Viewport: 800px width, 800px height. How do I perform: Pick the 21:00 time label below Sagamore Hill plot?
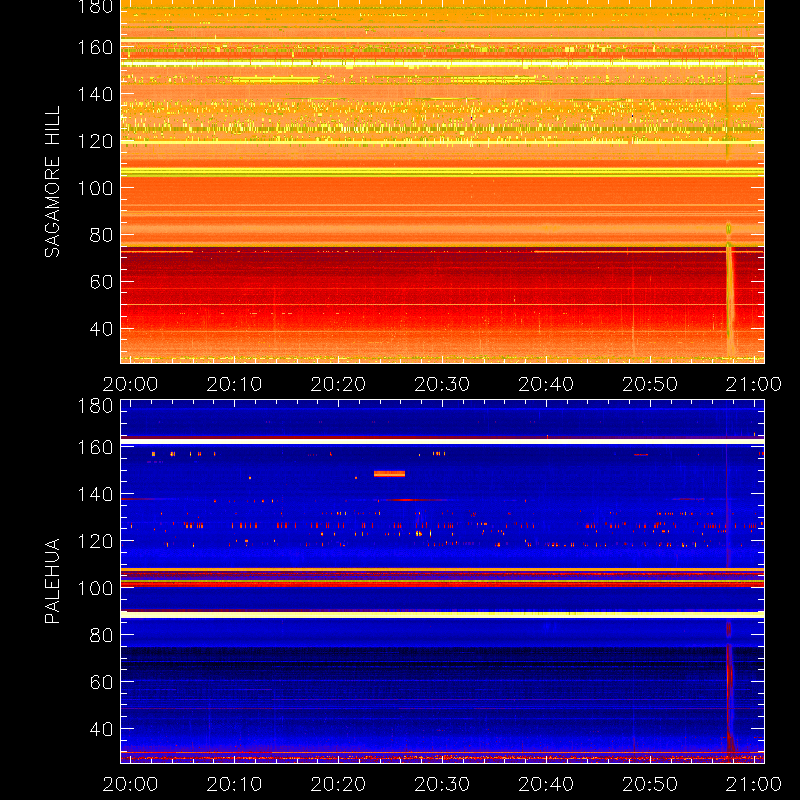754,384
